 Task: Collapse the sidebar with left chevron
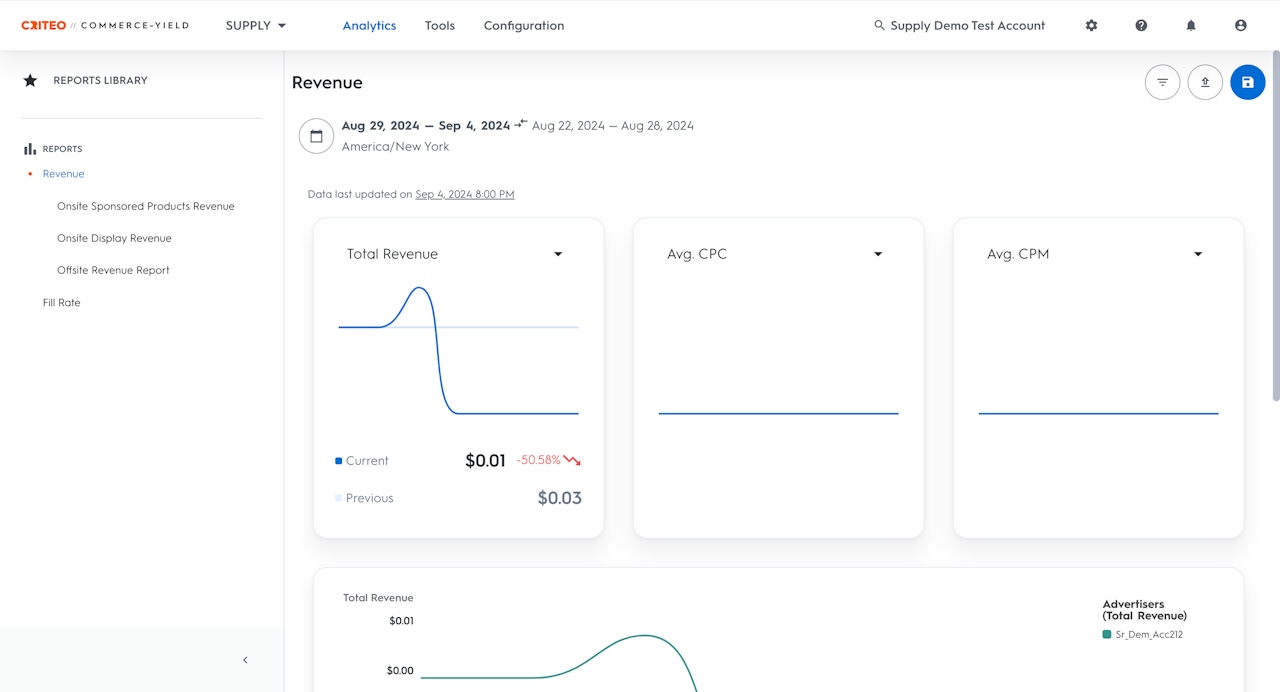point(245,660)
